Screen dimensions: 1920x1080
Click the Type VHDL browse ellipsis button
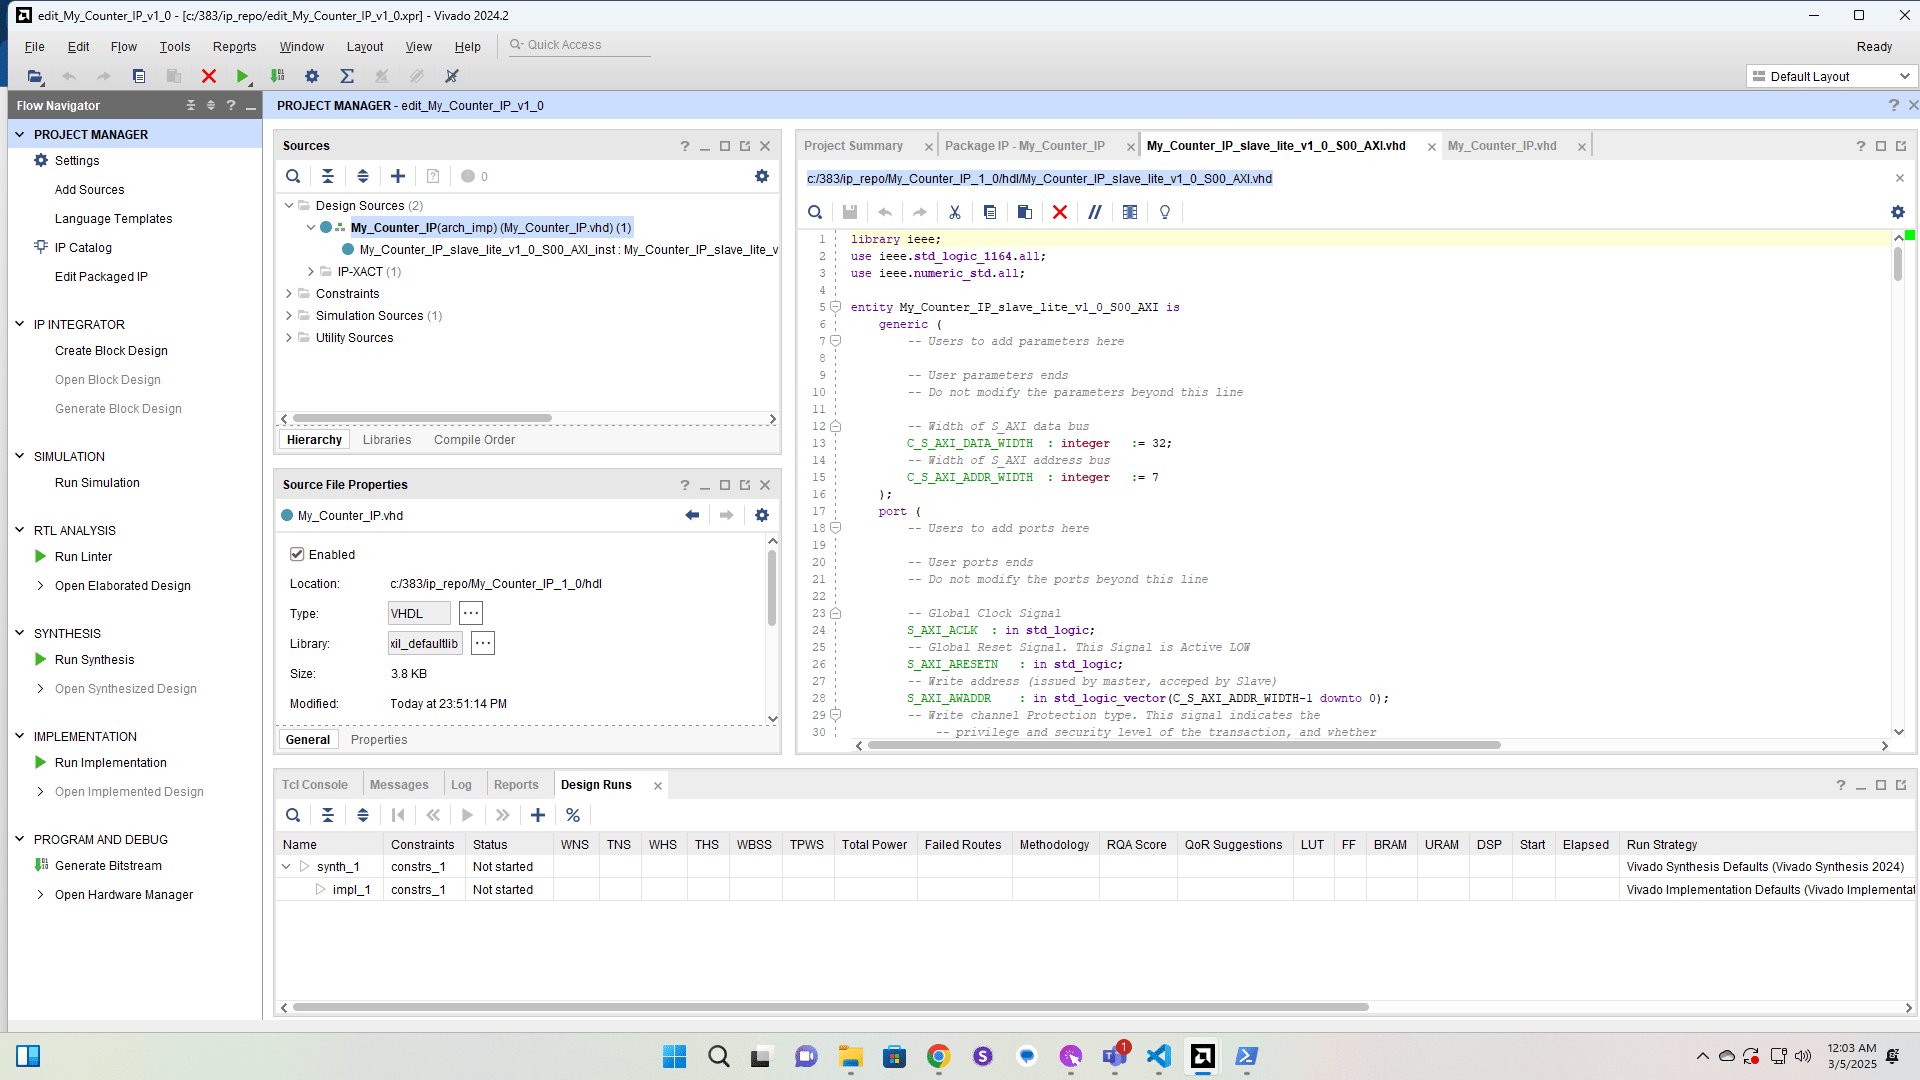pos(471,613)
